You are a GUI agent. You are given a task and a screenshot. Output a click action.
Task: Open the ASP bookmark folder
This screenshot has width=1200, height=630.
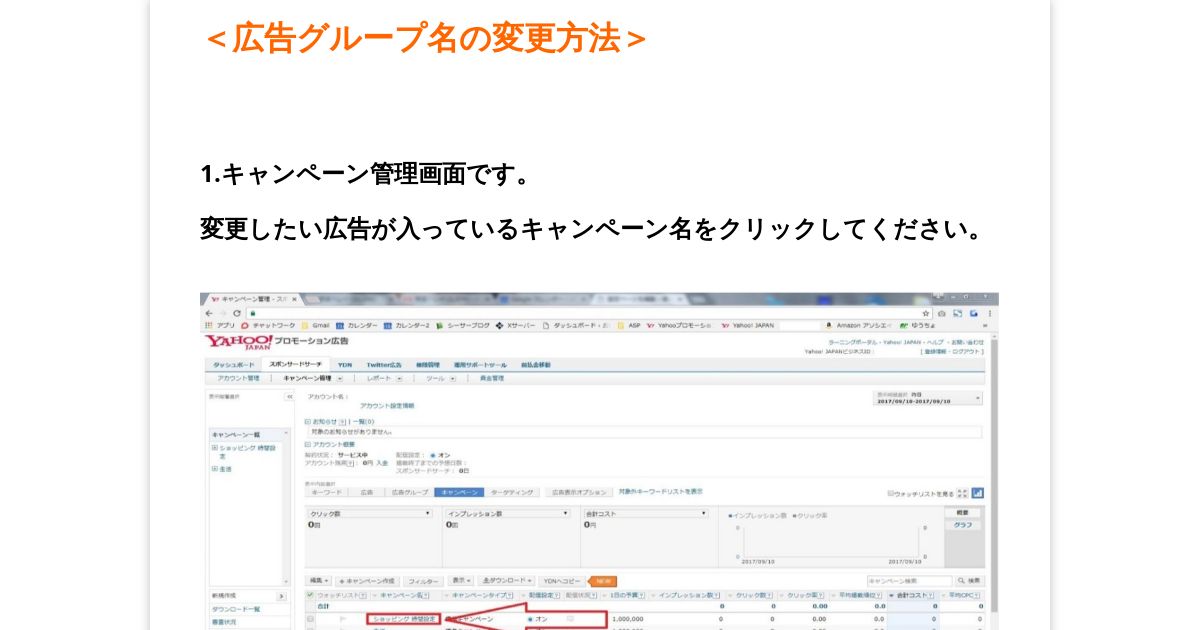629,325
